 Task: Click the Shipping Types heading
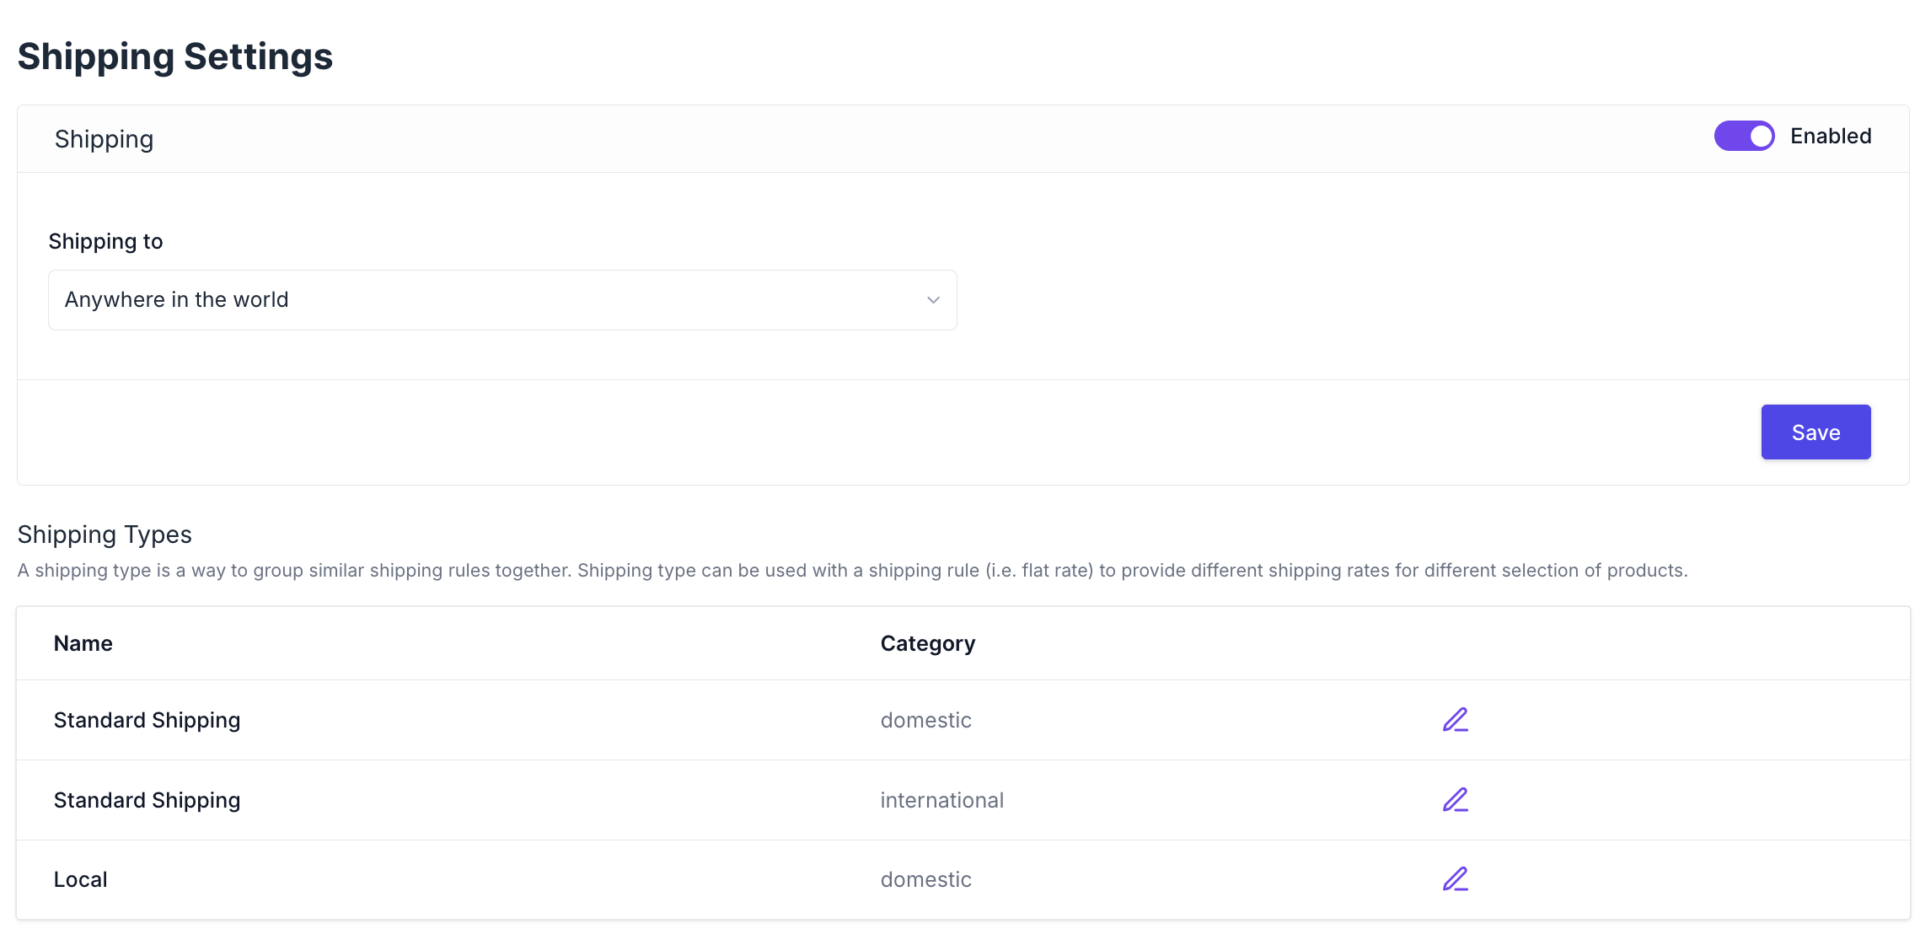pos(104,534)
